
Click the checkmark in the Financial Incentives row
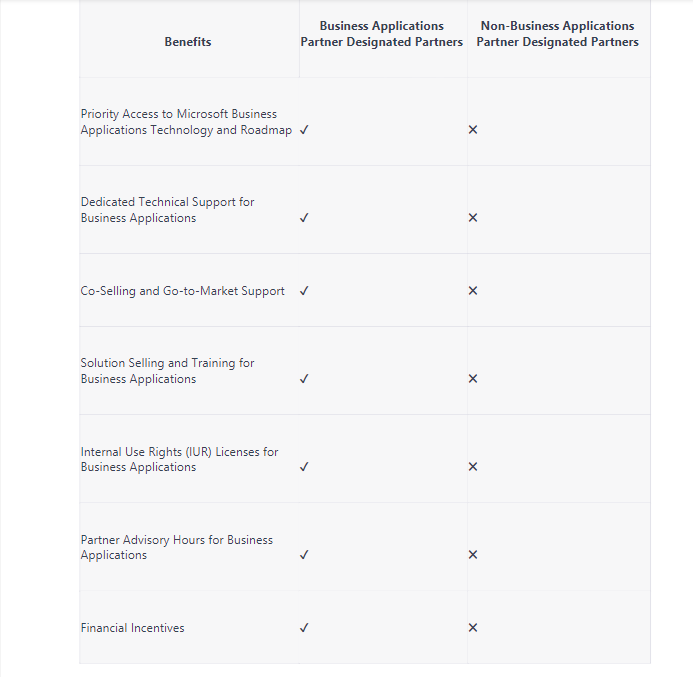click(304, 628)
